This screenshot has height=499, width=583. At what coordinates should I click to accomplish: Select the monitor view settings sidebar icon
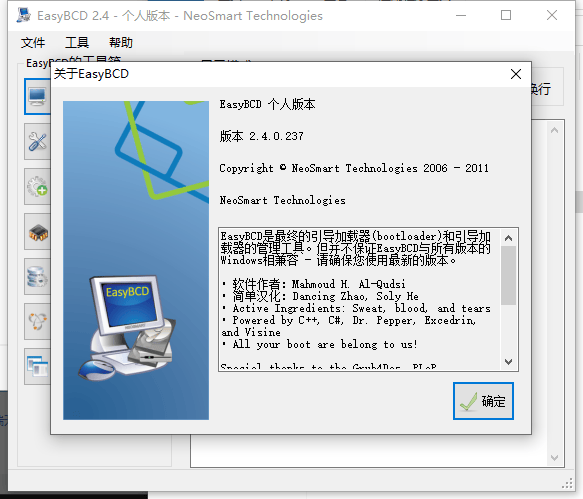pos(38,96)
